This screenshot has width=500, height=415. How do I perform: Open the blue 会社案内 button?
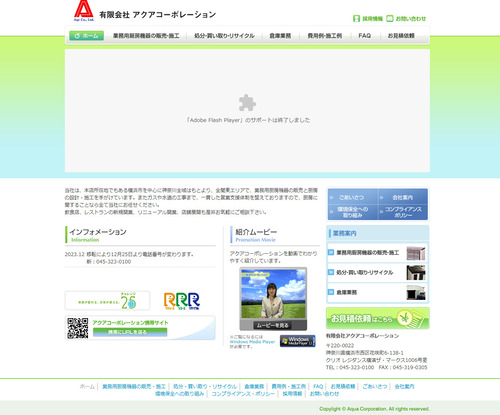click(x=403, y=197)
